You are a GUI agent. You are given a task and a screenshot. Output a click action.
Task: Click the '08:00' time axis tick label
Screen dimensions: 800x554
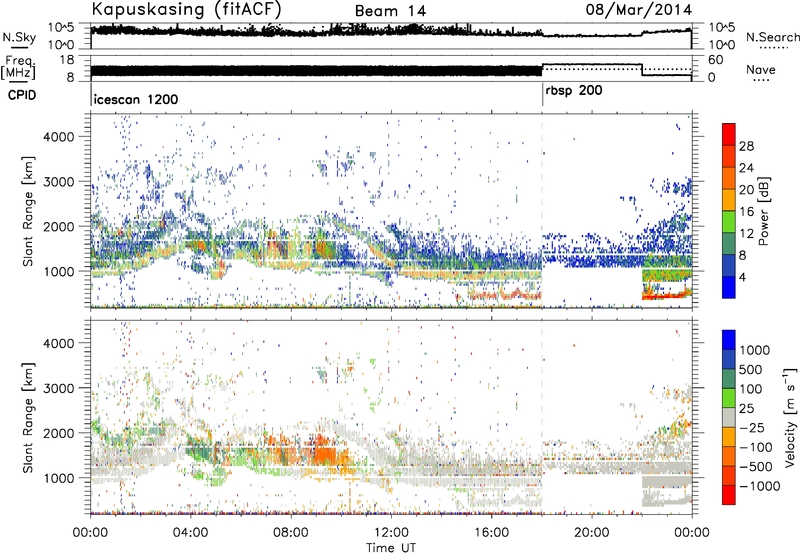290,533
